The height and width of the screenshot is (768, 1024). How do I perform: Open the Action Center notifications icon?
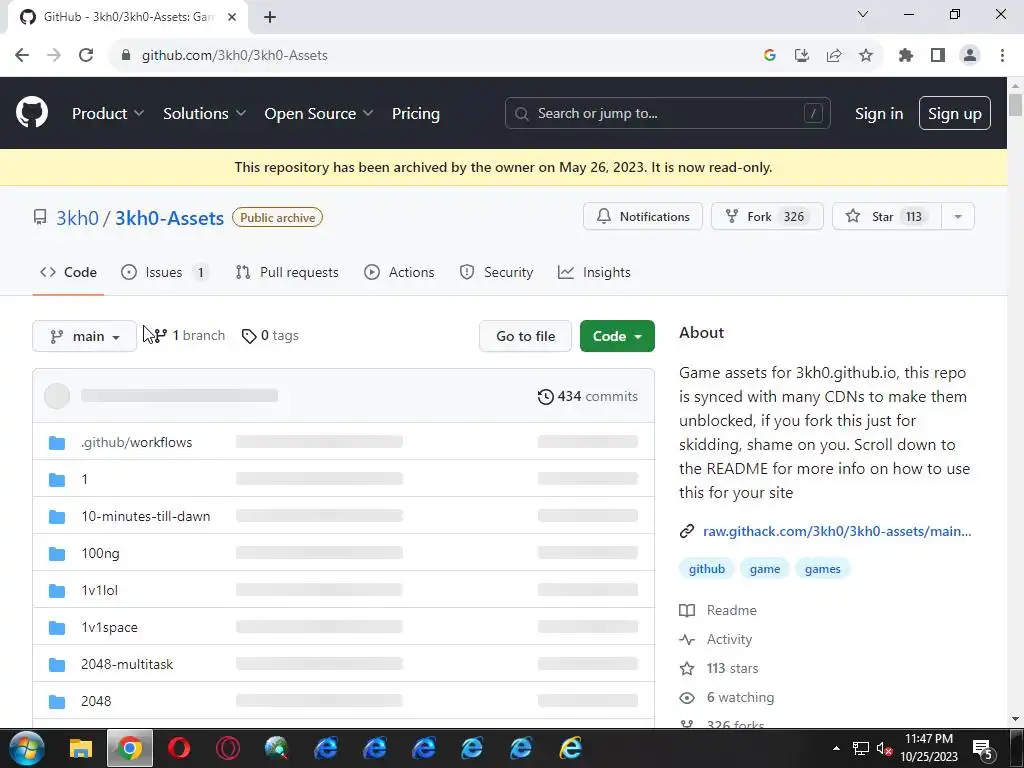coord(983,749)
